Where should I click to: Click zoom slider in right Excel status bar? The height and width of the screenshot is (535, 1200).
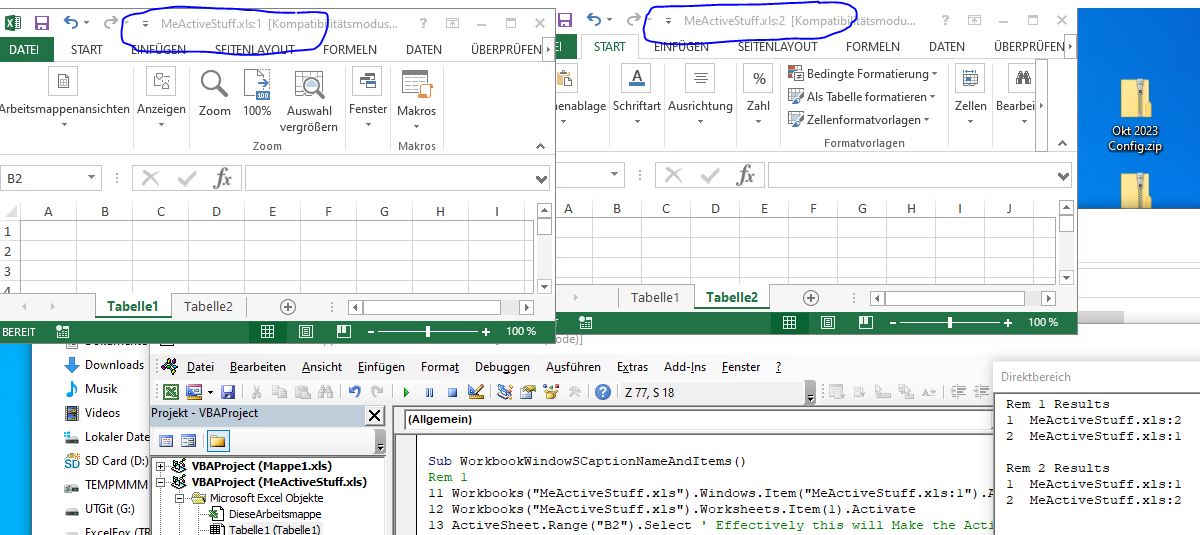950,322
